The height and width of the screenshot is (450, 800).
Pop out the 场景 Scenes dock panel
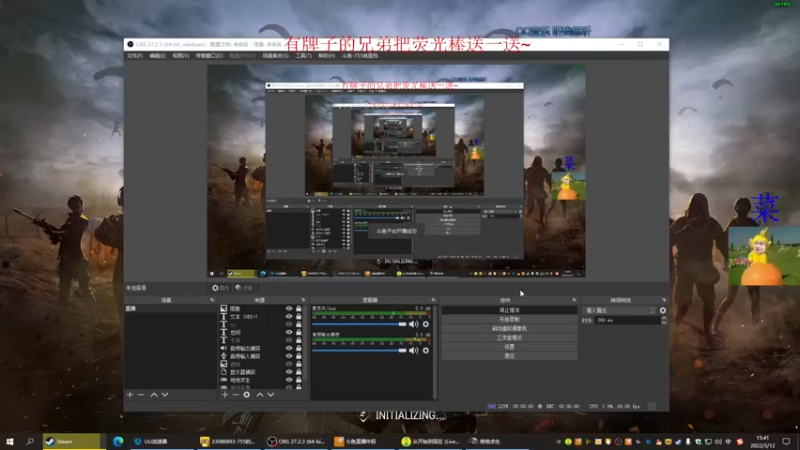[x=212, y=300]
